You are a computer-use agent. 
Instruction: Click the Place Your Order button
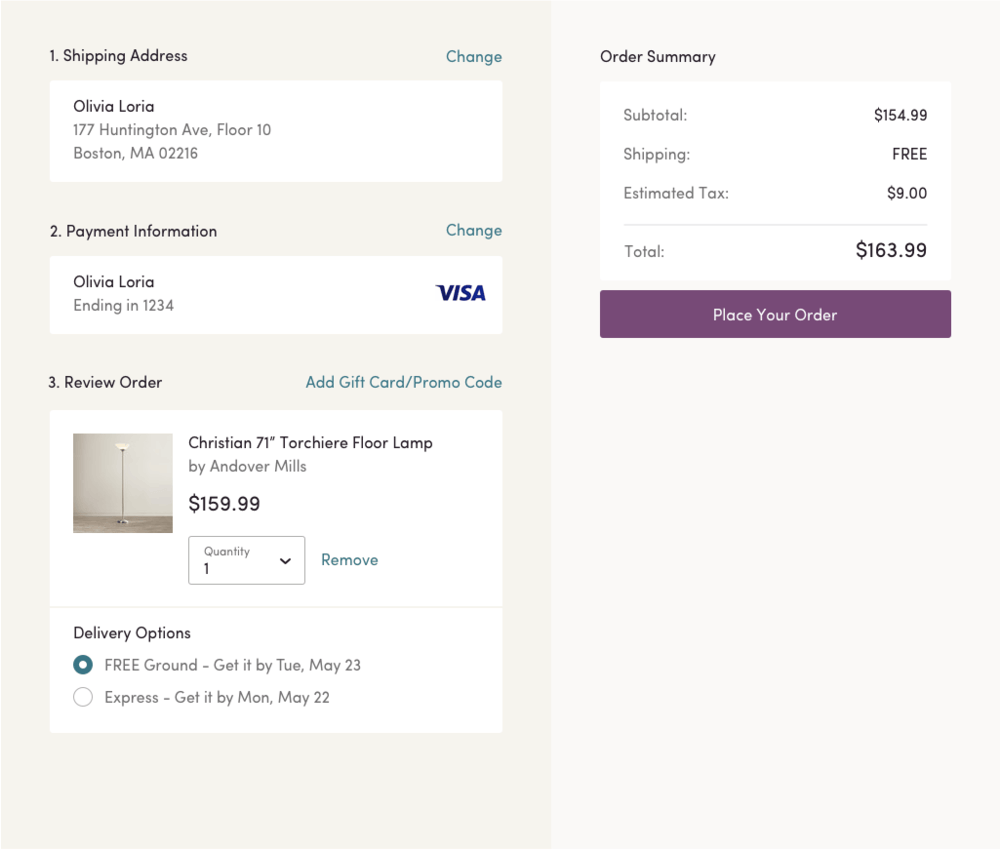point(775,314)
